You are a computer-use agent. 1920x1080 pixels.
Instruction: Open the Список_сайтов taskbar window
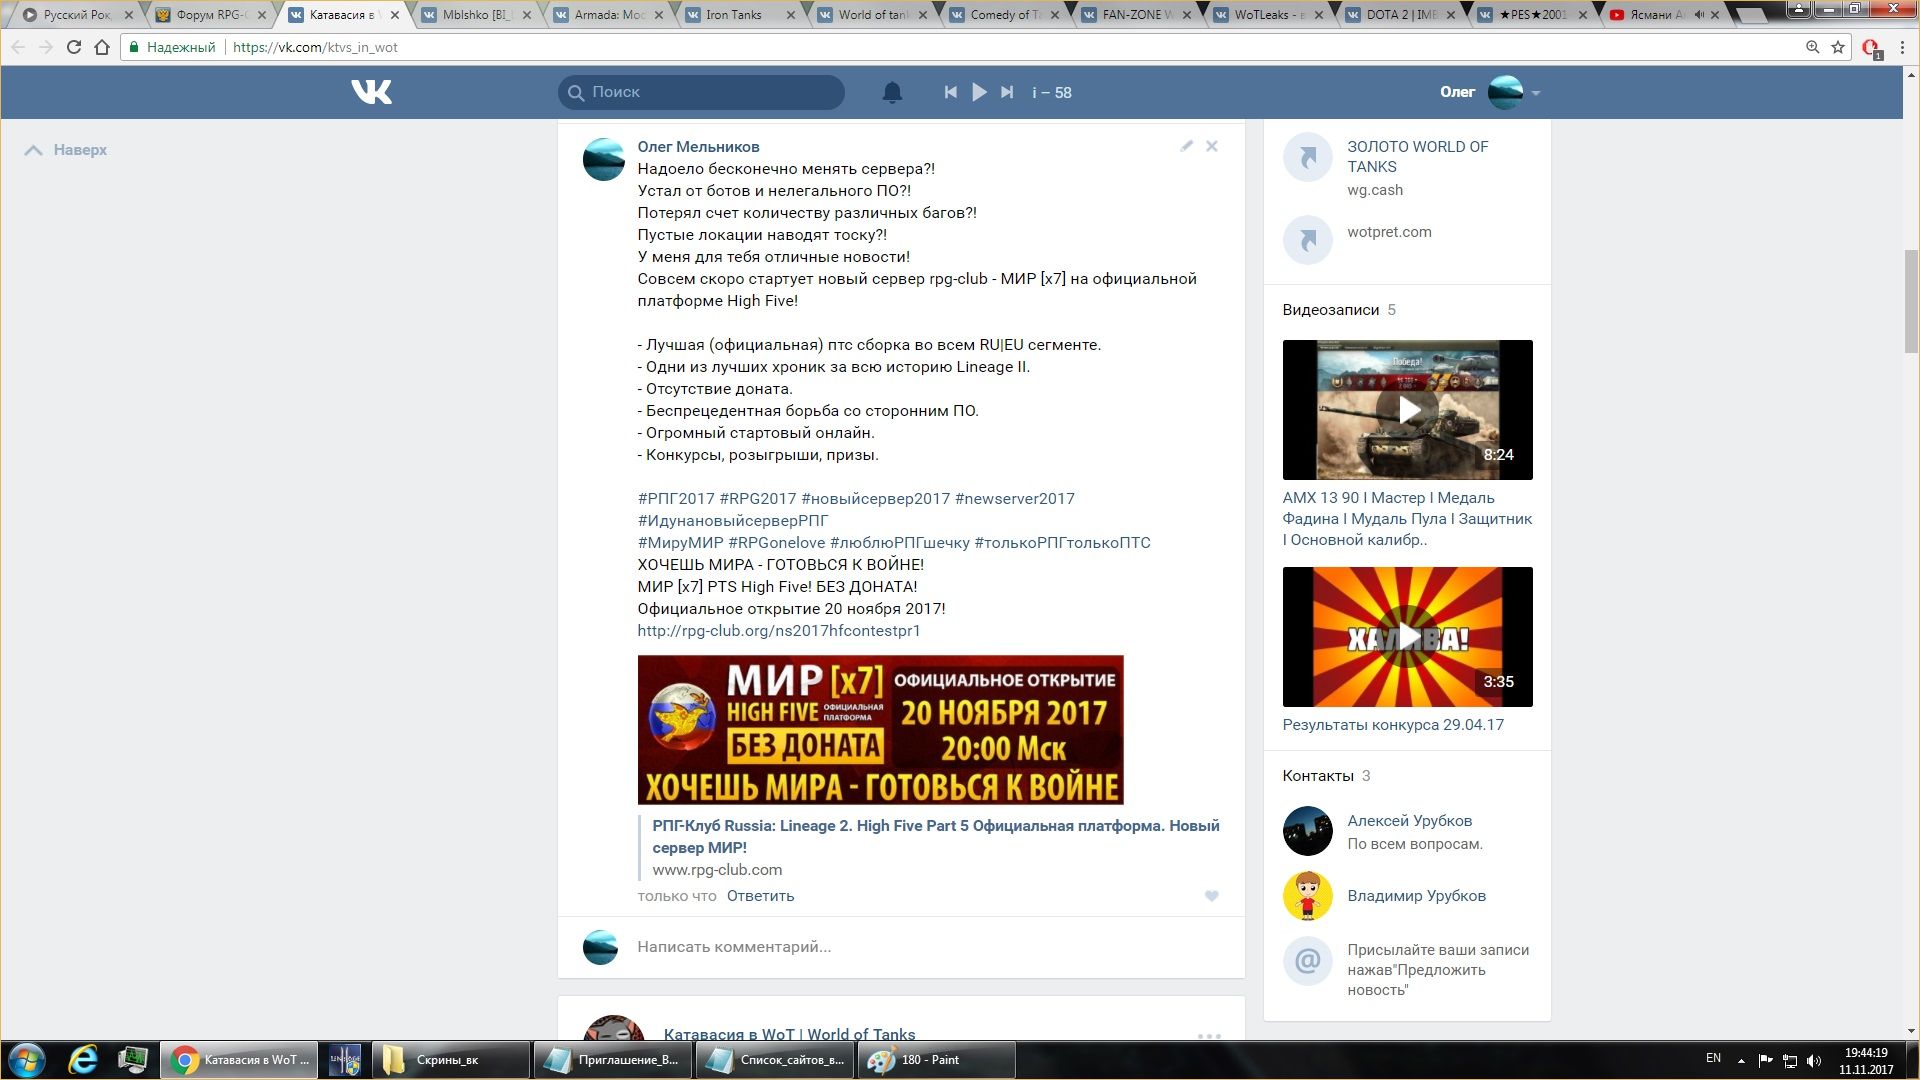pyautogui.click(x=774, y=1060)
